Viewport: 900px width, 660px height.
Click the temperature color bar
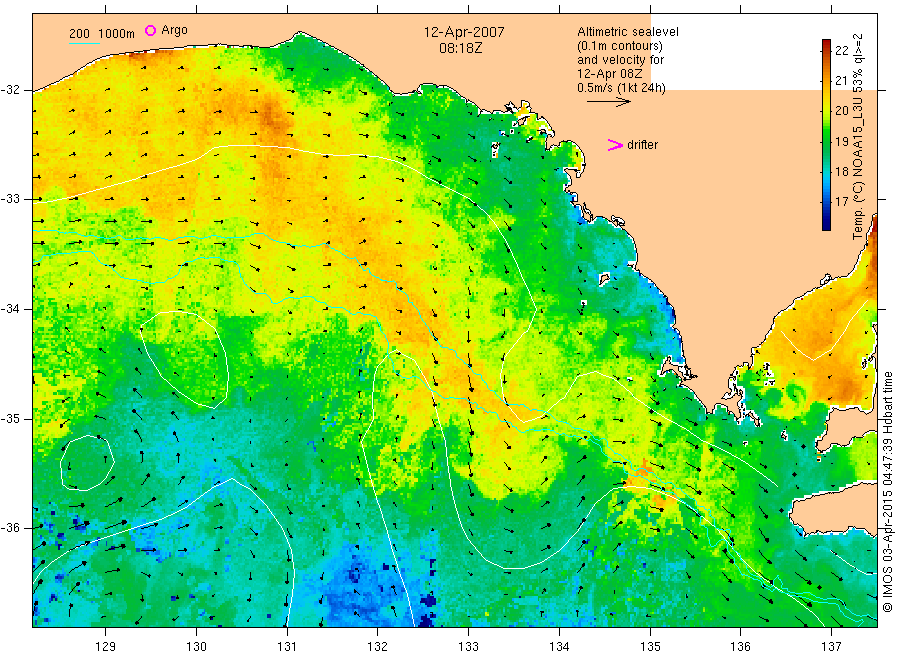pyautogui.click(x=826, y=135)
